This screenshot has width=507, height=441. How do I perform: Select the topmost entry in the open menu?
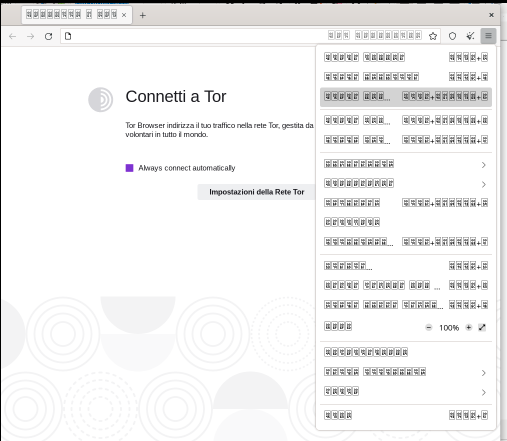(x=406, y=58)
